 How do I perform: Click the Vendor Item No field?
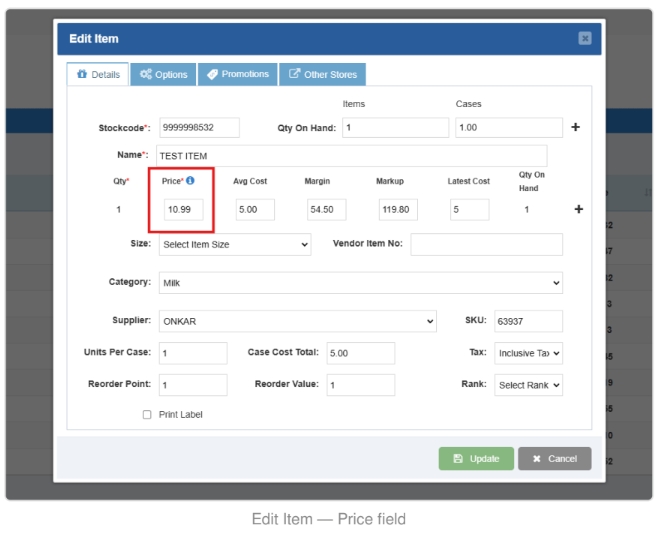[x=486, y=245]
